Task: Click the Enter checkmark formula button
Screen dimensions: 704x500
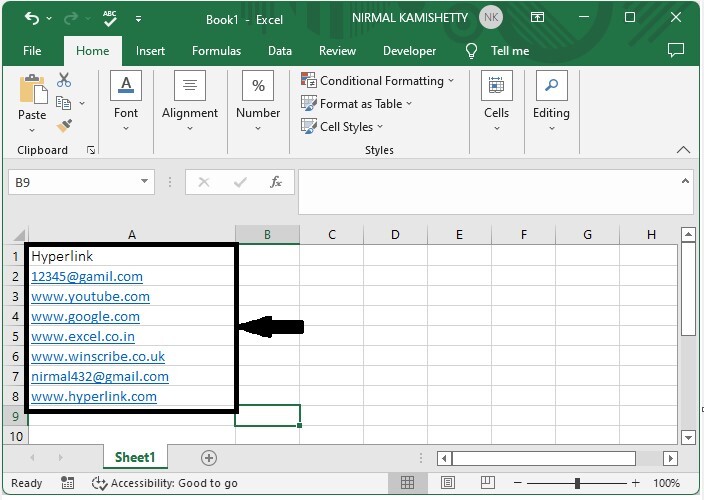Action: point(240,182)
